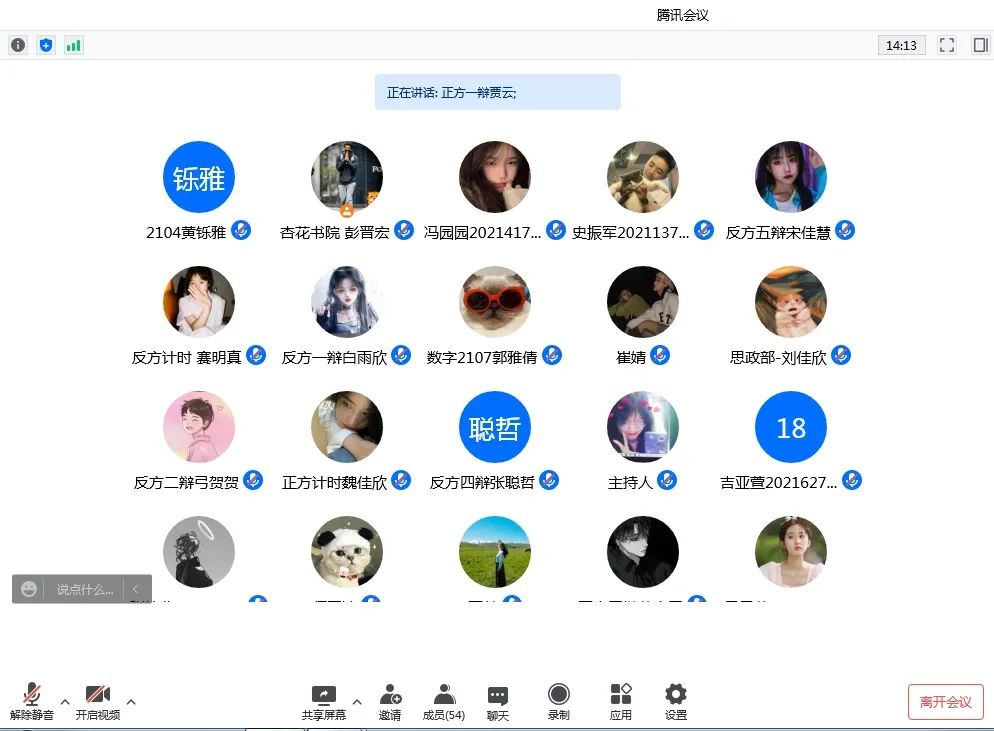Unmute microphone with 解除静音
994x731 pixels.
click(x=32, y=702)
